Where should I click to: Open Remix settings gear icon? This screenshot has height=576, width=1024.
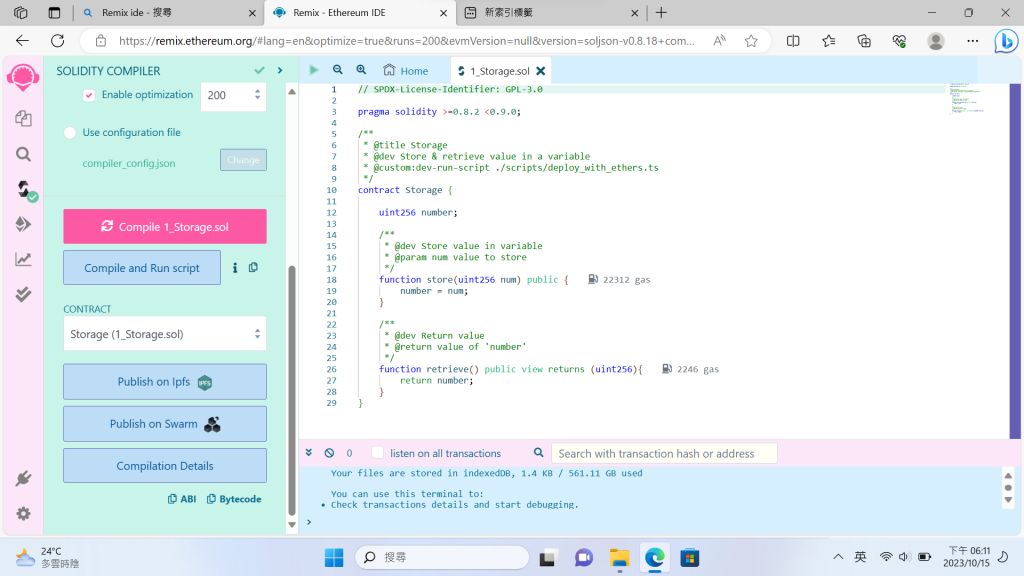23,514
